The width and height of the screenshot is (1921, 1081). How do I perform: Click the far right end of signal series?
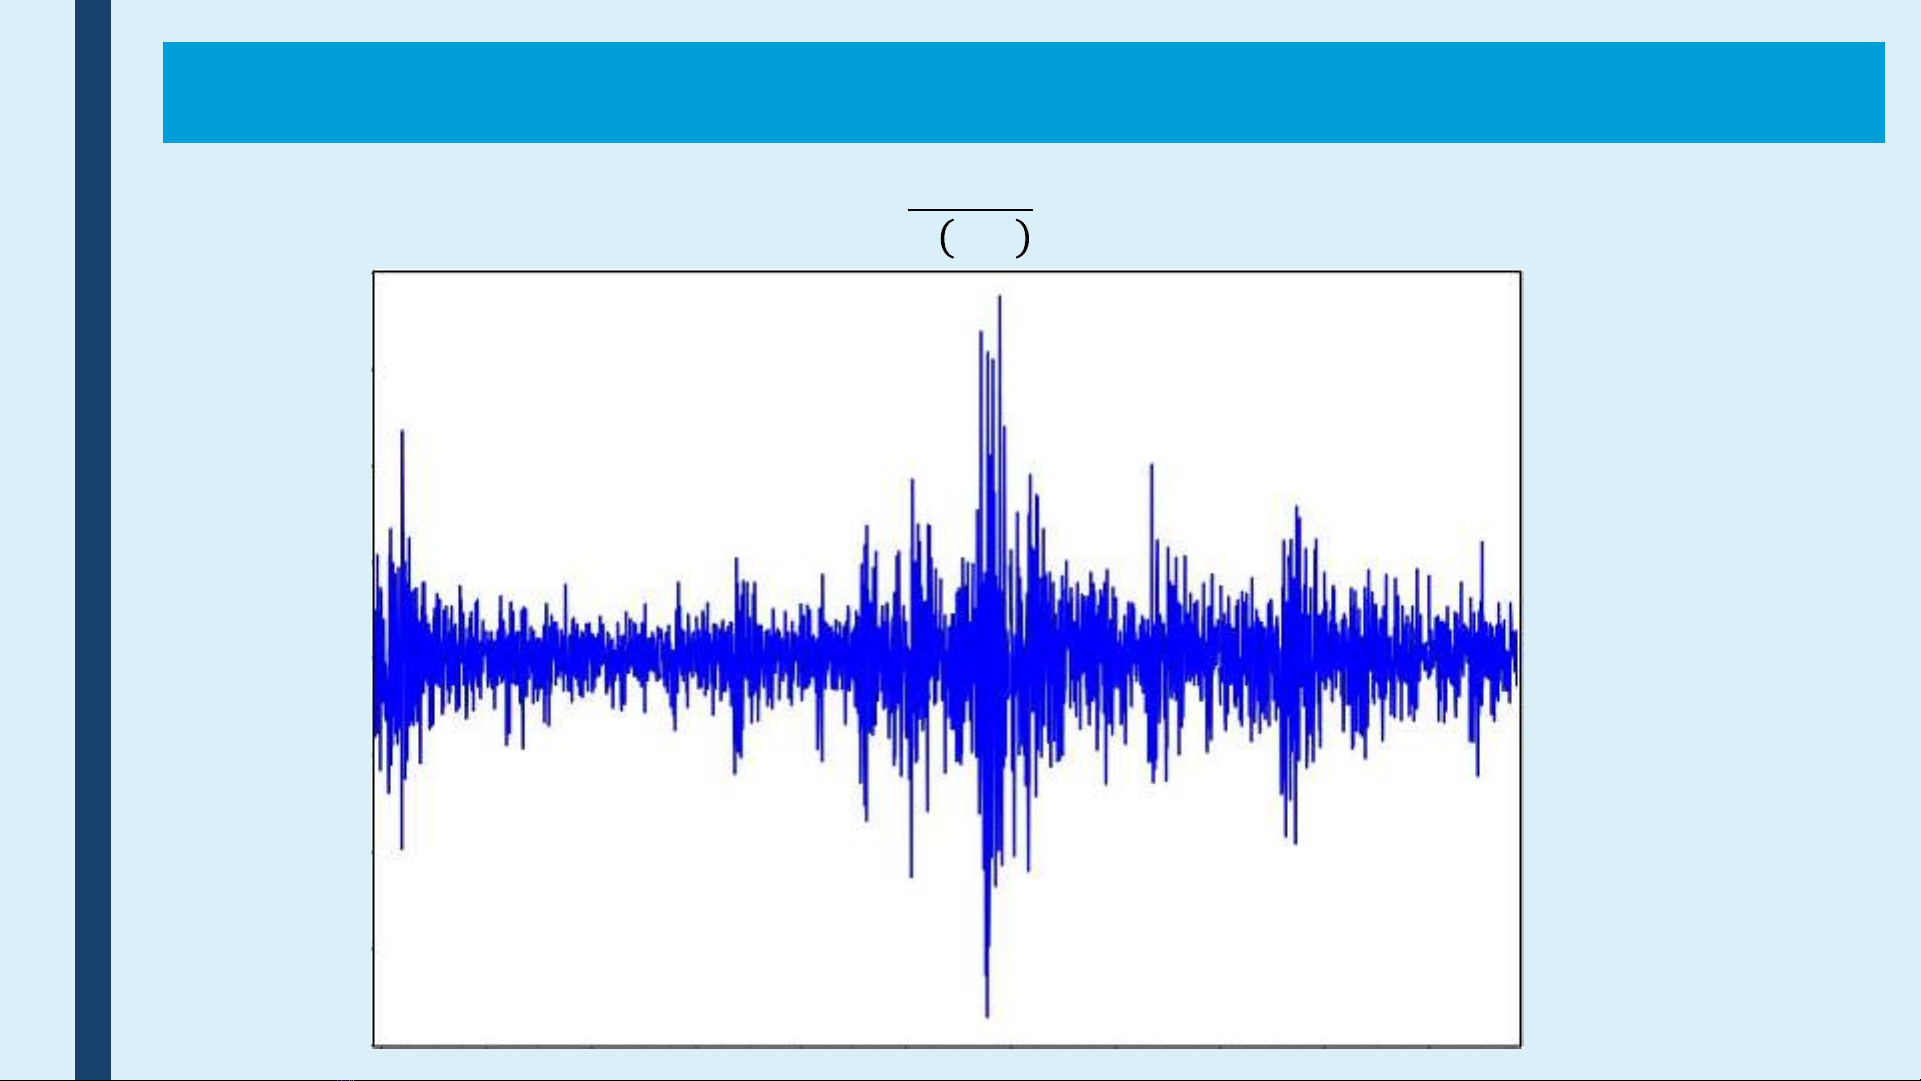(x=1516, y=650)
